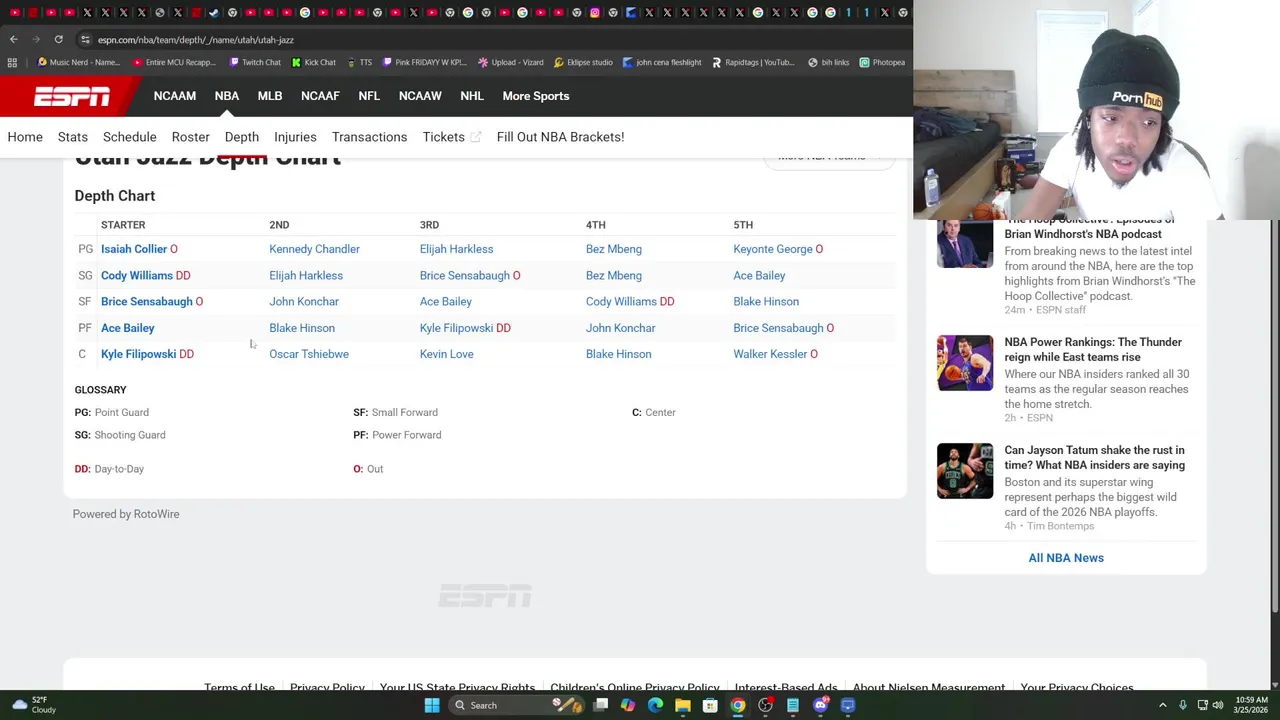Go back using browser back arrow
Viewport: 1280px width, 720px height.
[x=13, y=39]
